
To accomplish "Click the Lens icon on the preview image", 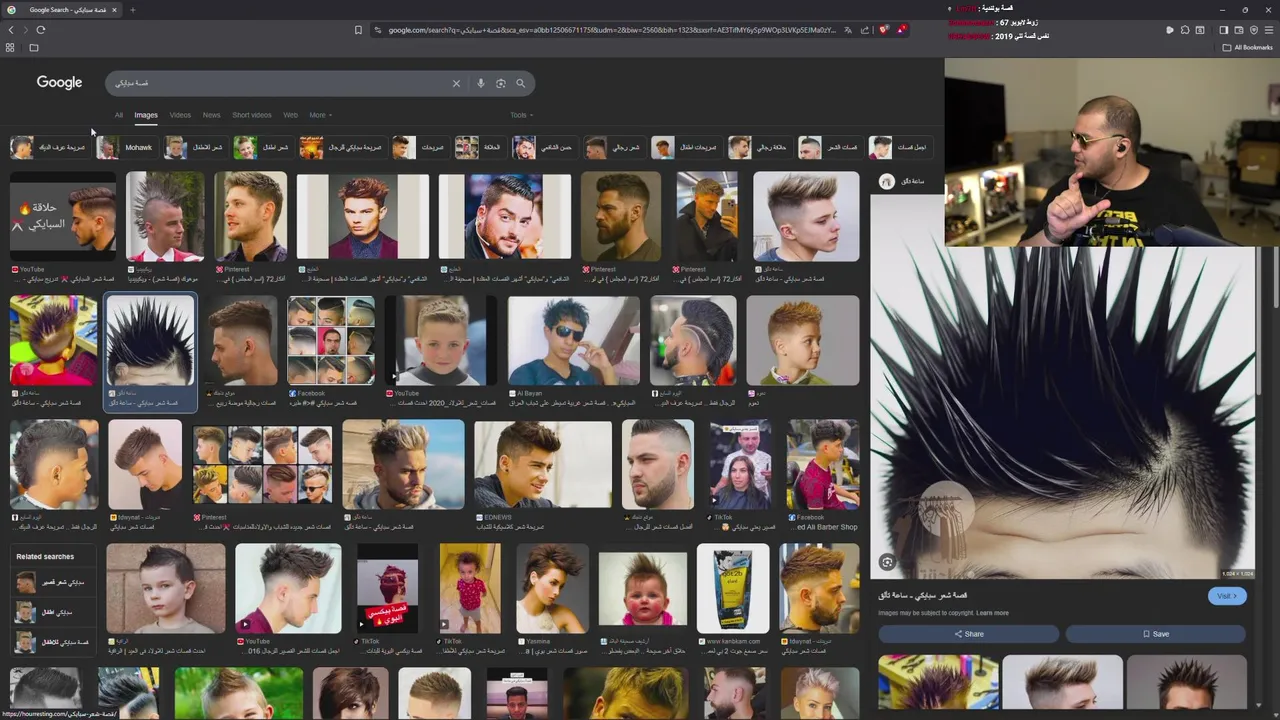I will tap(887, 562).
